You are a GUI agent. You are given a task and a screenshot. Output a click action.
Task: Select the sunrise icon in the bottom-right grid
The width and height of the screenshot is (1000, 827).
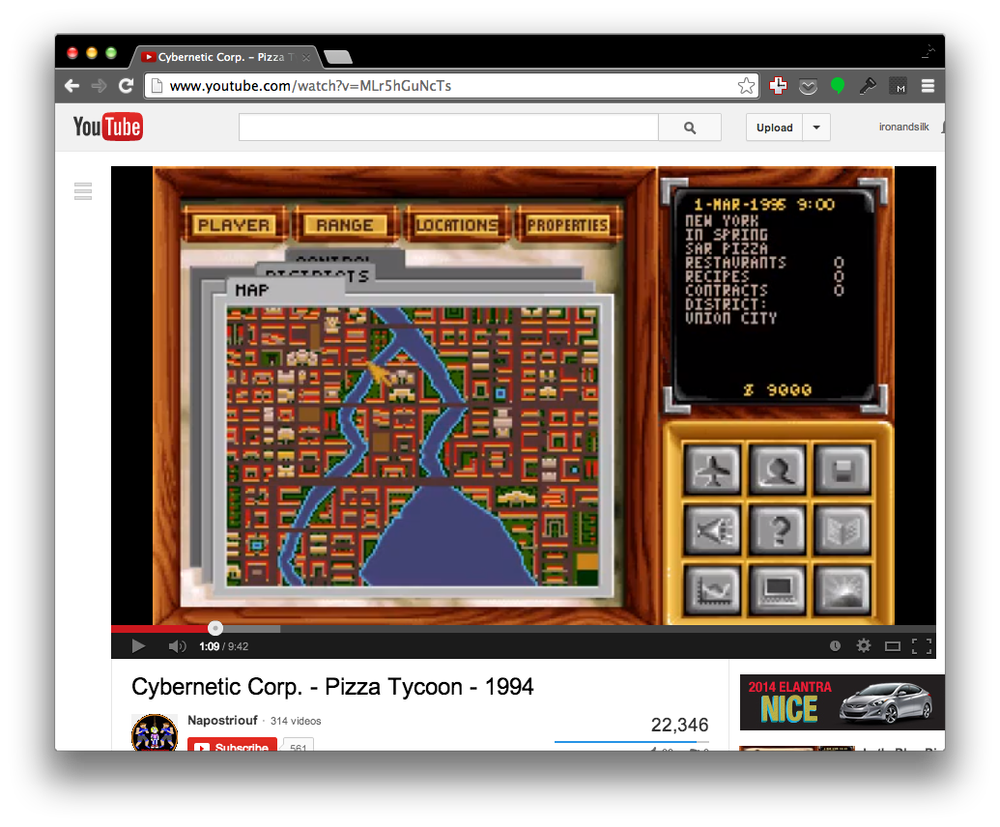pyautogui.click(x=843, y=590)
